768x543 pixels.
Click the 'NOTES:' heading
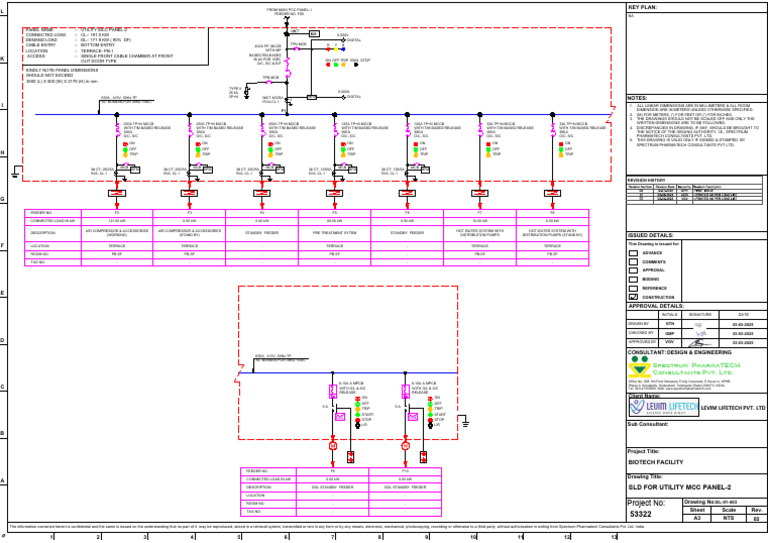pos(637,98)
